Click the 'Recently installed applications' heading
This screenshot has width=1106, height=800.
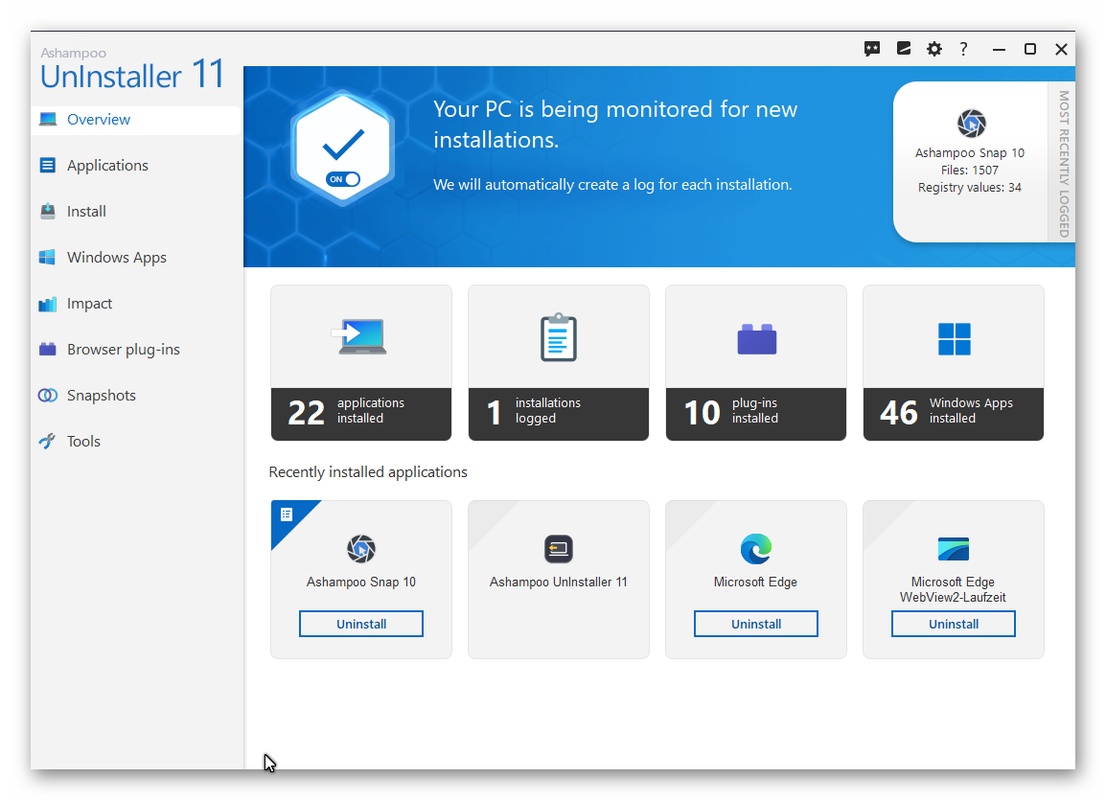click(368, 472)
